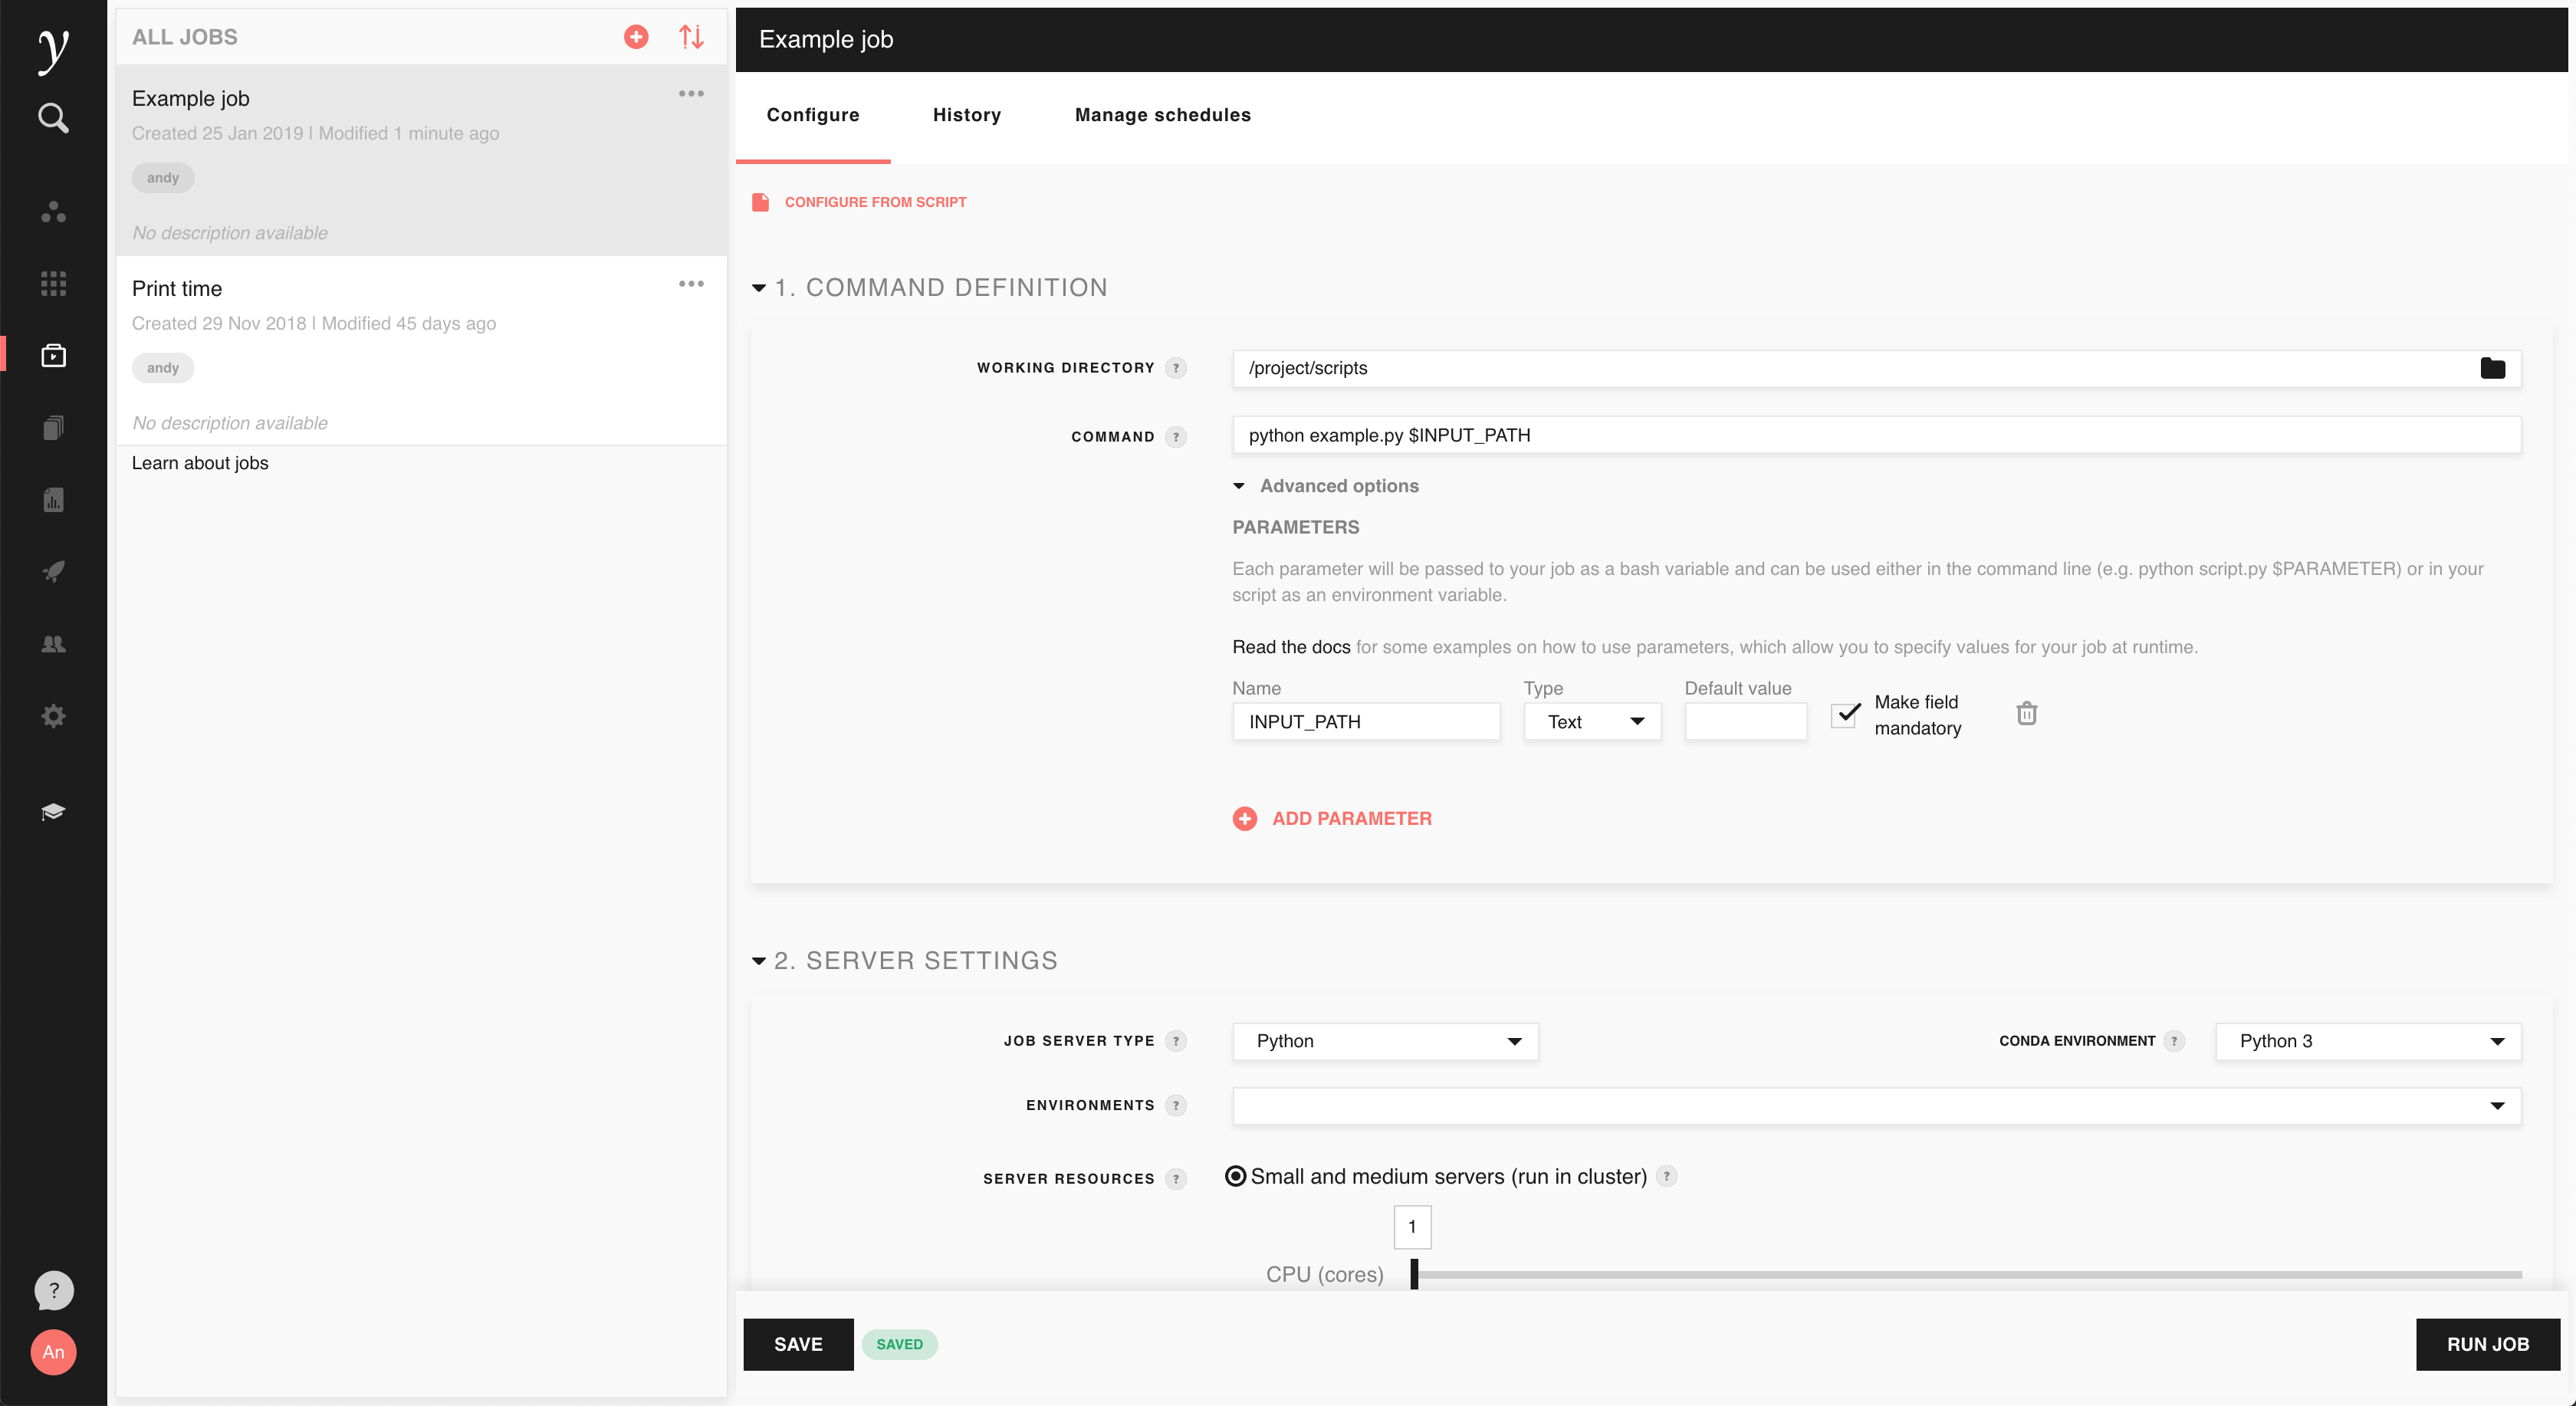Open the Job Server Type dropdown
The width and height of the screenshot is (2576, 1406).
pos(1385,1041)
